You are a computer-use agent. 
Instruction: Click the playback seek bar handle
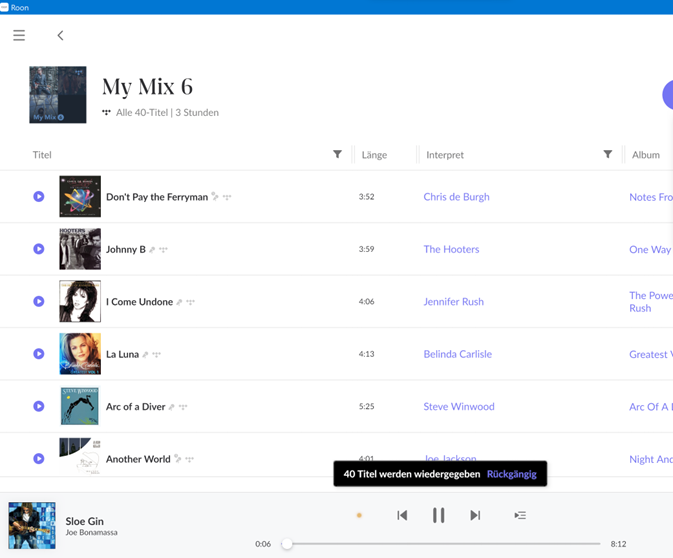287,544
